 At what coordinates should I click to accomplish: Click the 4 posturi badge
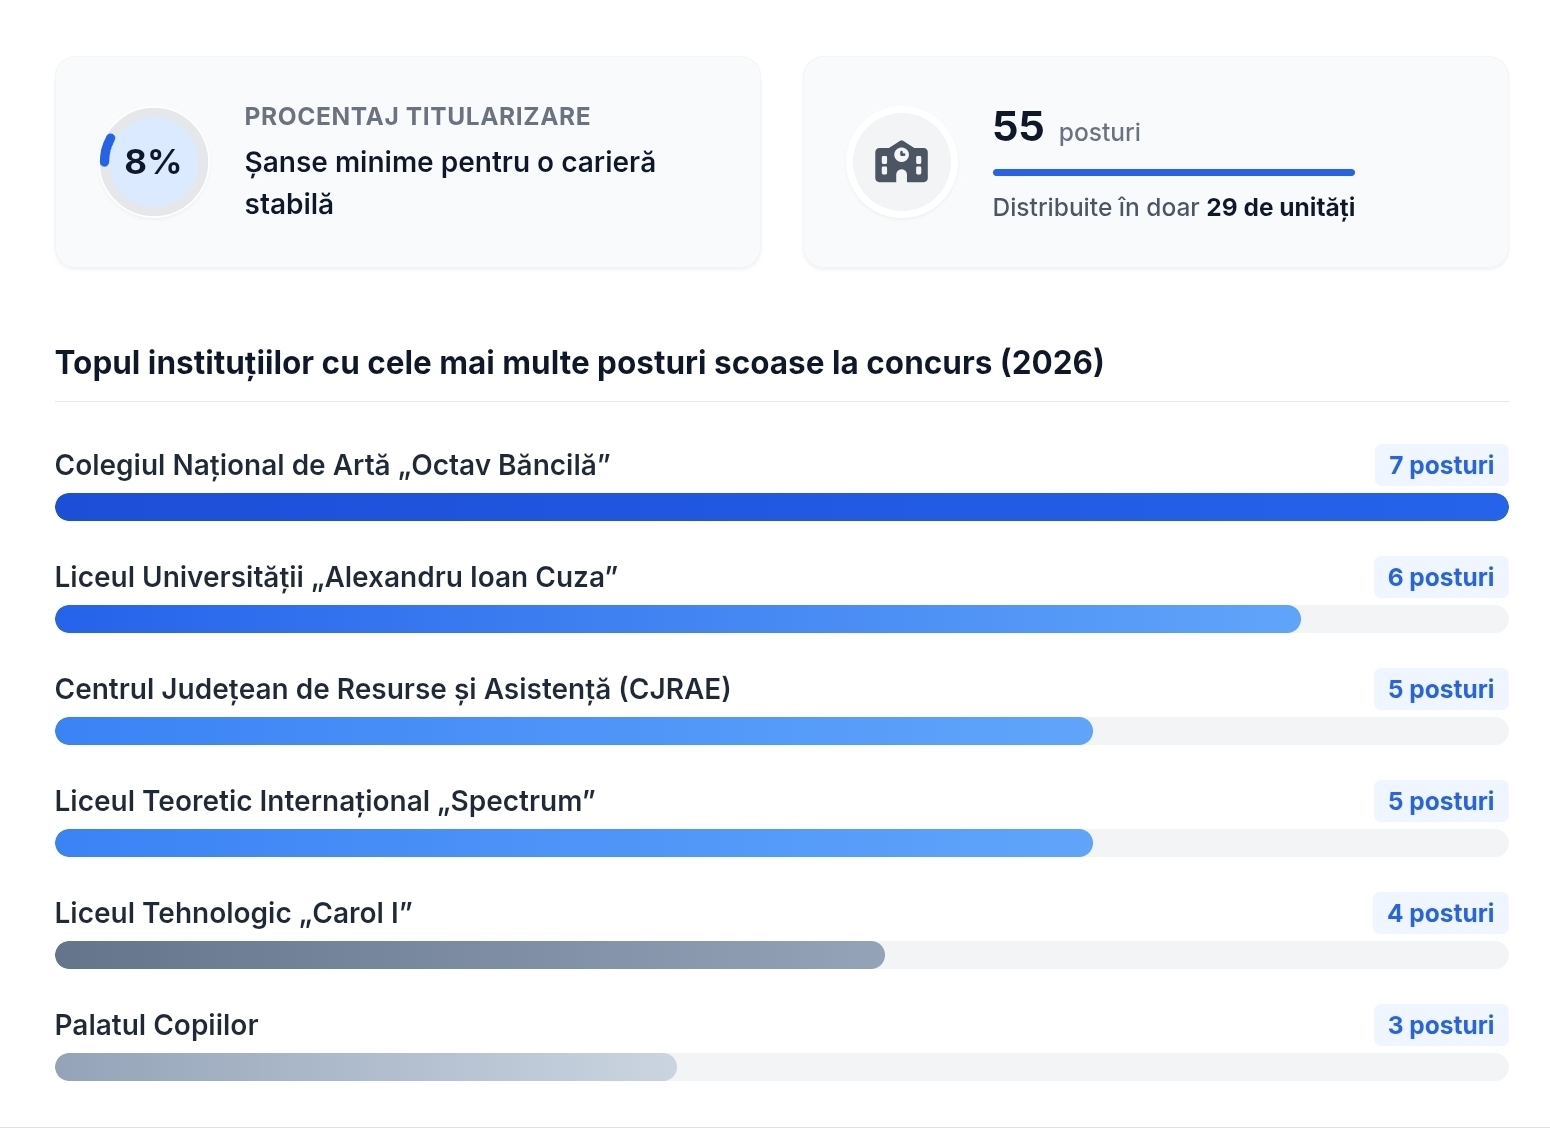[x=1441, y=913]
